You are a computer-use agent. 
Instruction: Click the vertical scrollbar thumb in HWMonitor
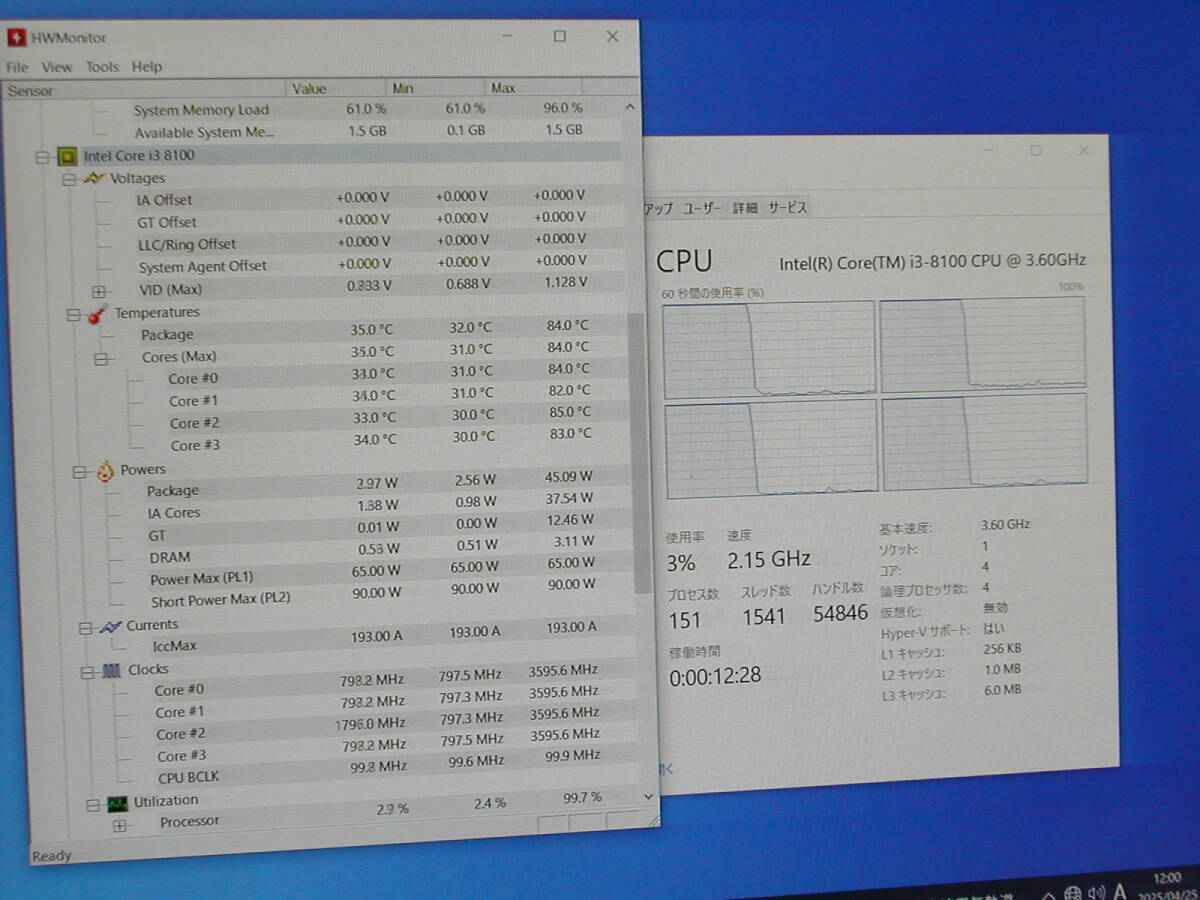(640, 453)
